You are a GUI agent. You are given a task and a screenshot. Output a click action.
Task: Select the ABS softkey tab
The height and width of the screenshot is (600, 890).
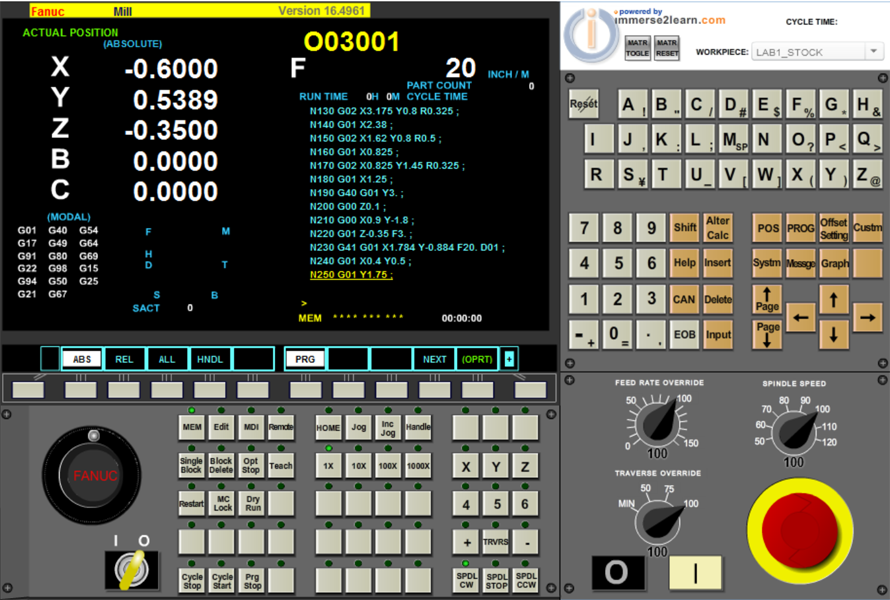point(82,359)
